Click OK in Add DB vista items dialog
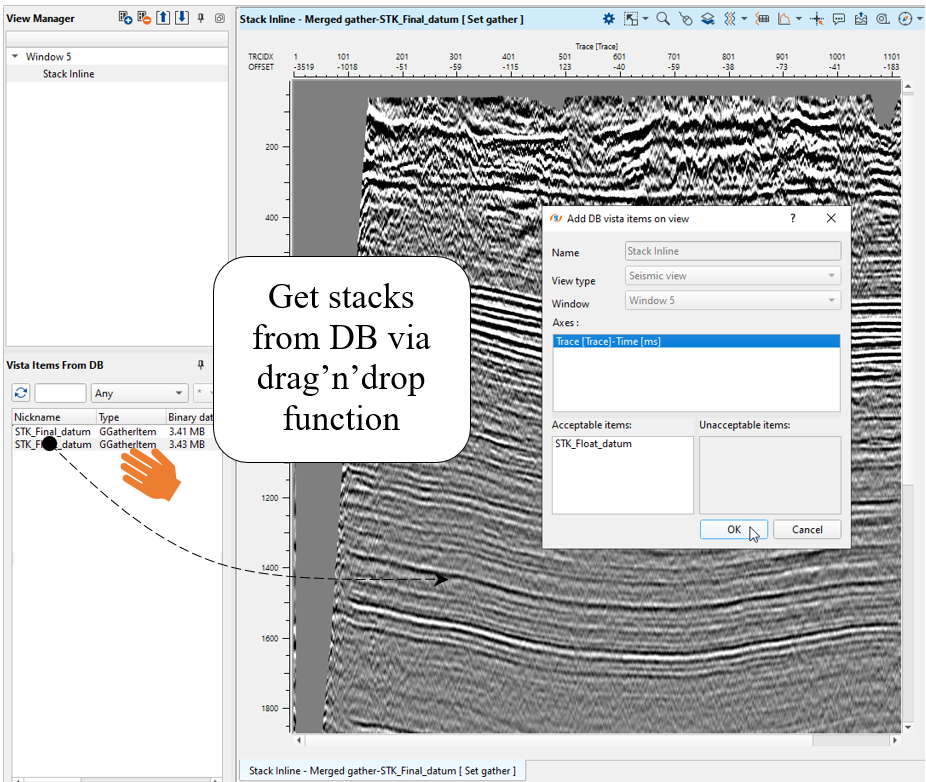 click(734, 530)
